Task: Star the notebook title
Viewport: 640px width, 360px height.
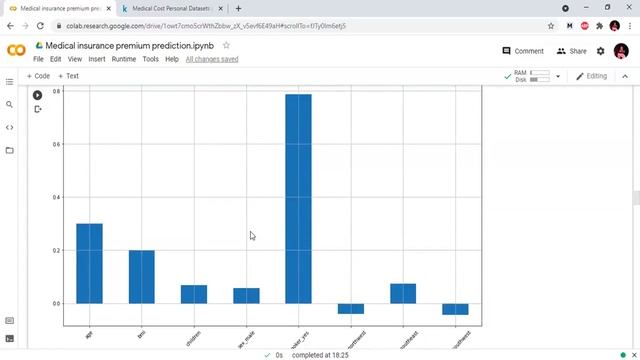Action: (226, 45)
